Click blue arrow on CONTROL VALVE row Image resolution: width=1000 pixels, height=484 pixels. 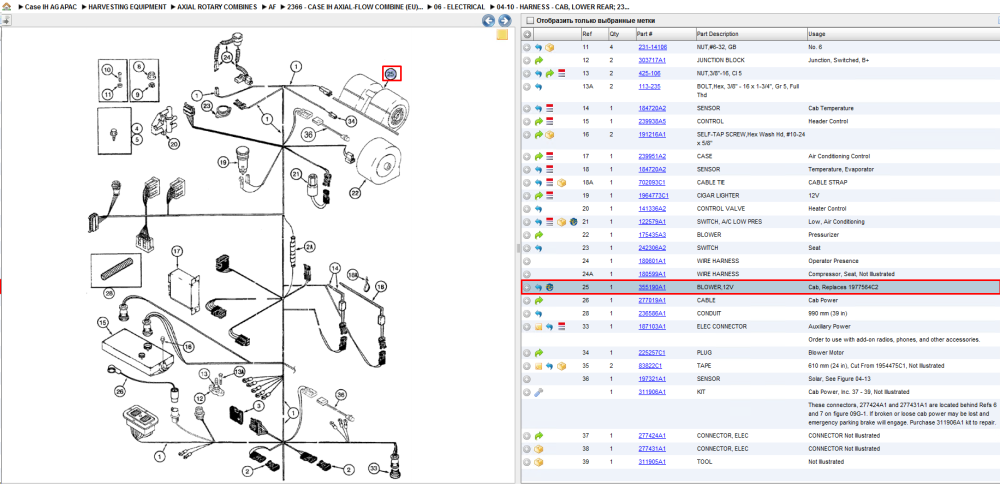(538, 209)
